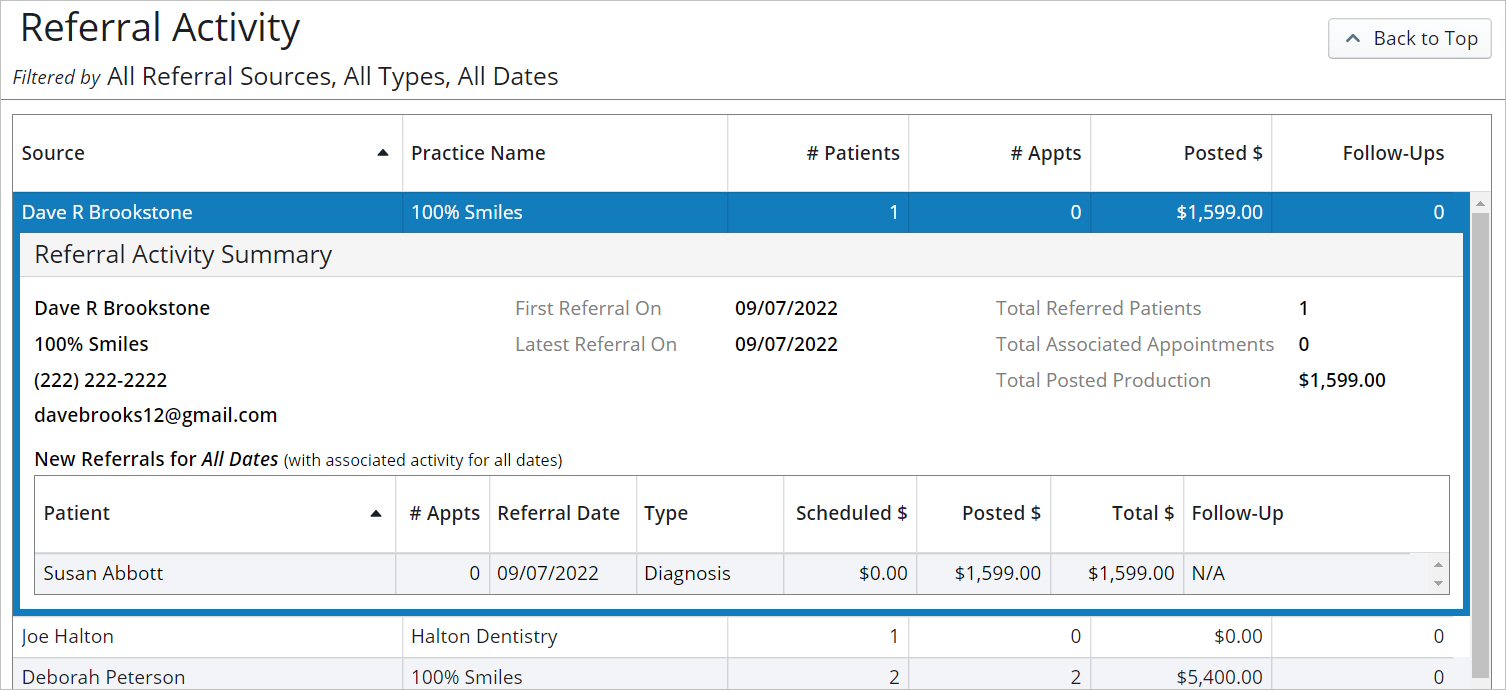The width and height of the screenshot is (1506, 690).
Task: Click the Referral Activity Summary header
Action: [183, 255]
